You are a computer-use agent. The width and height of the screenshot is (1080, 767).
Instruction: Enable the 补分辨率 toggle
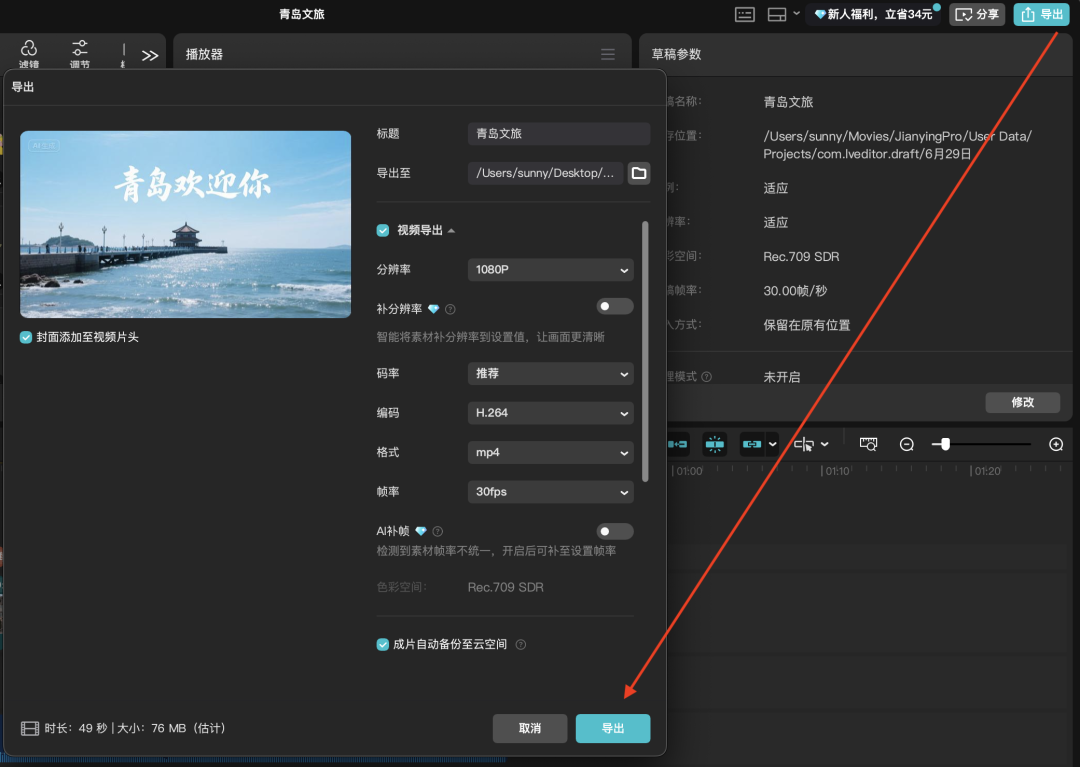[x=614, y=305]
